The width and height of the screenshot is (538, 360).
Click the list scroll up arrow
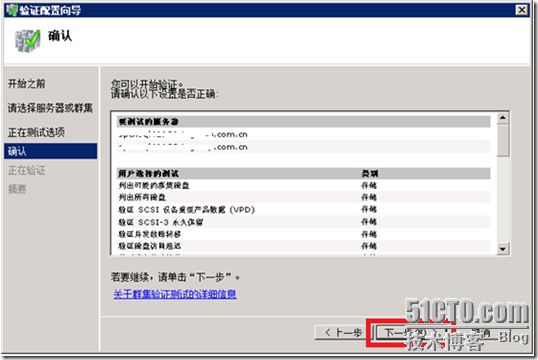click(503, 118)
